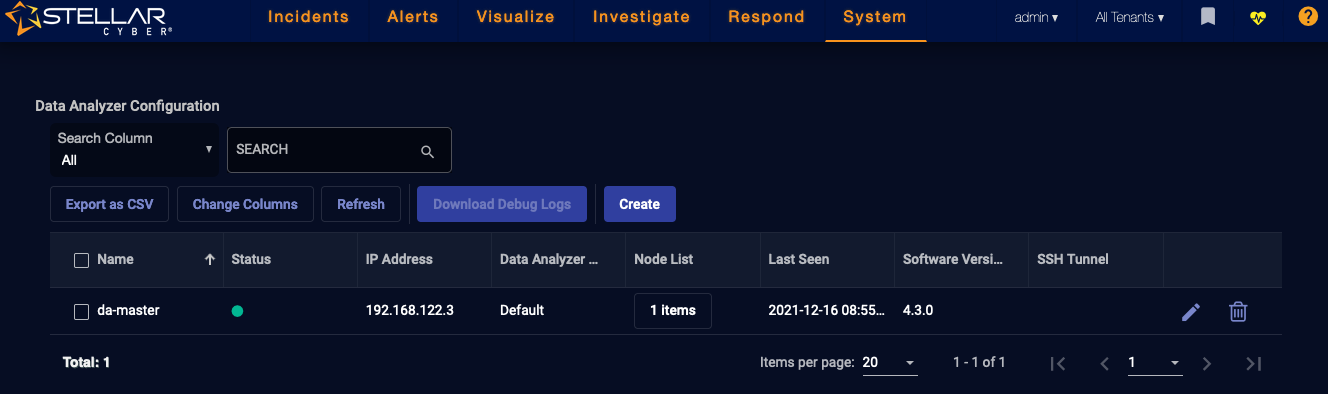Open the system health heartbeat icon
Viewport: 1328px width, 394px height.
(x=1258, y=17)
